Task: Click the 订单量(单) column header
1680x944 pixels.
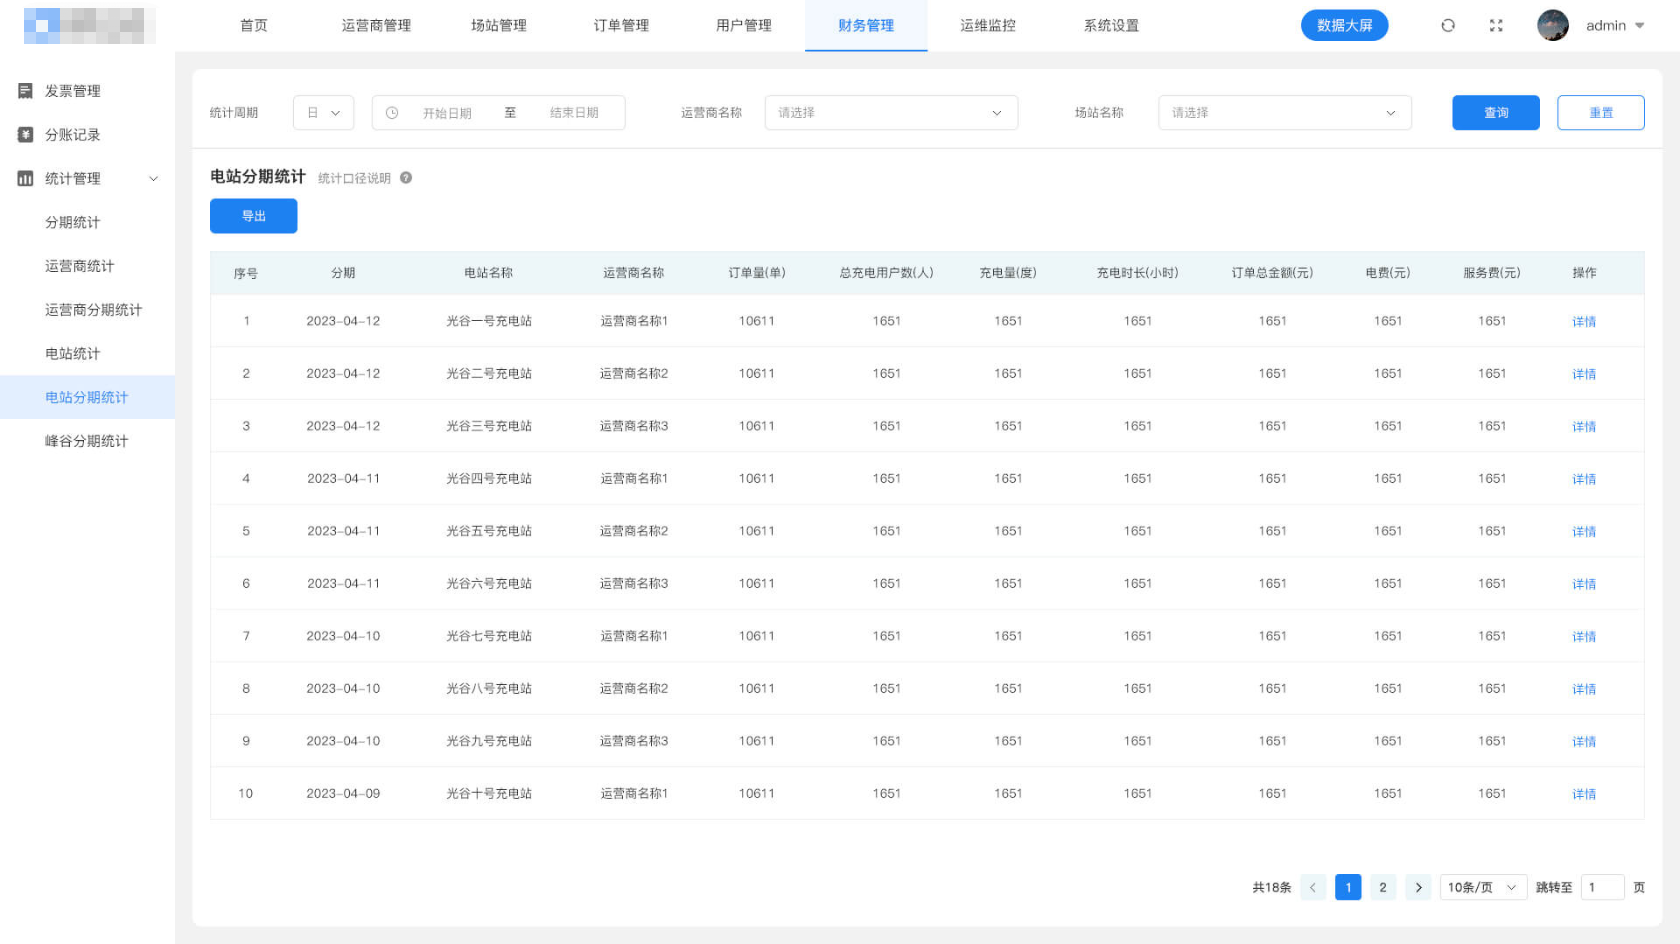Action: click(757, 273)
